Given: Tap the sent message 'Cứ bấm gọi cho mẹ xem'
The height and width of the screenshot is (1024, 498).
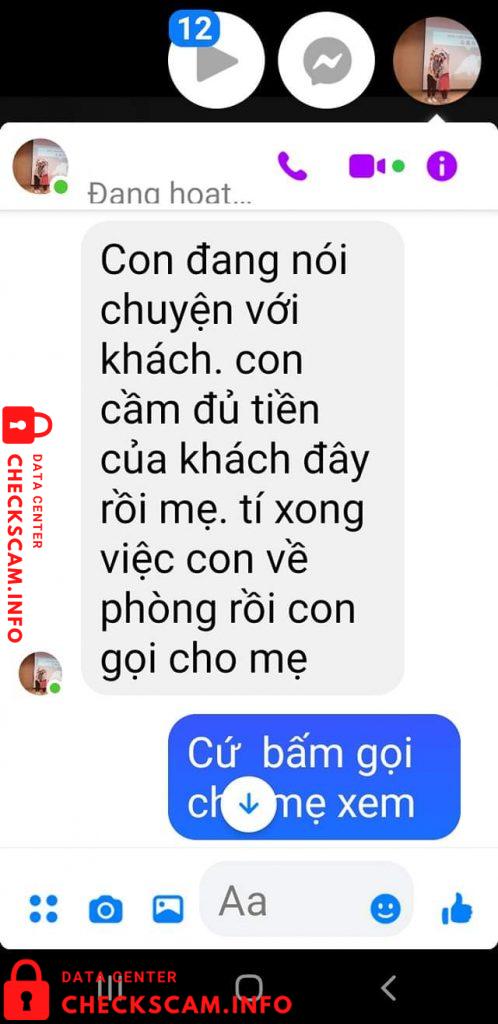Looking at the screenshot, I should [314, 777].
